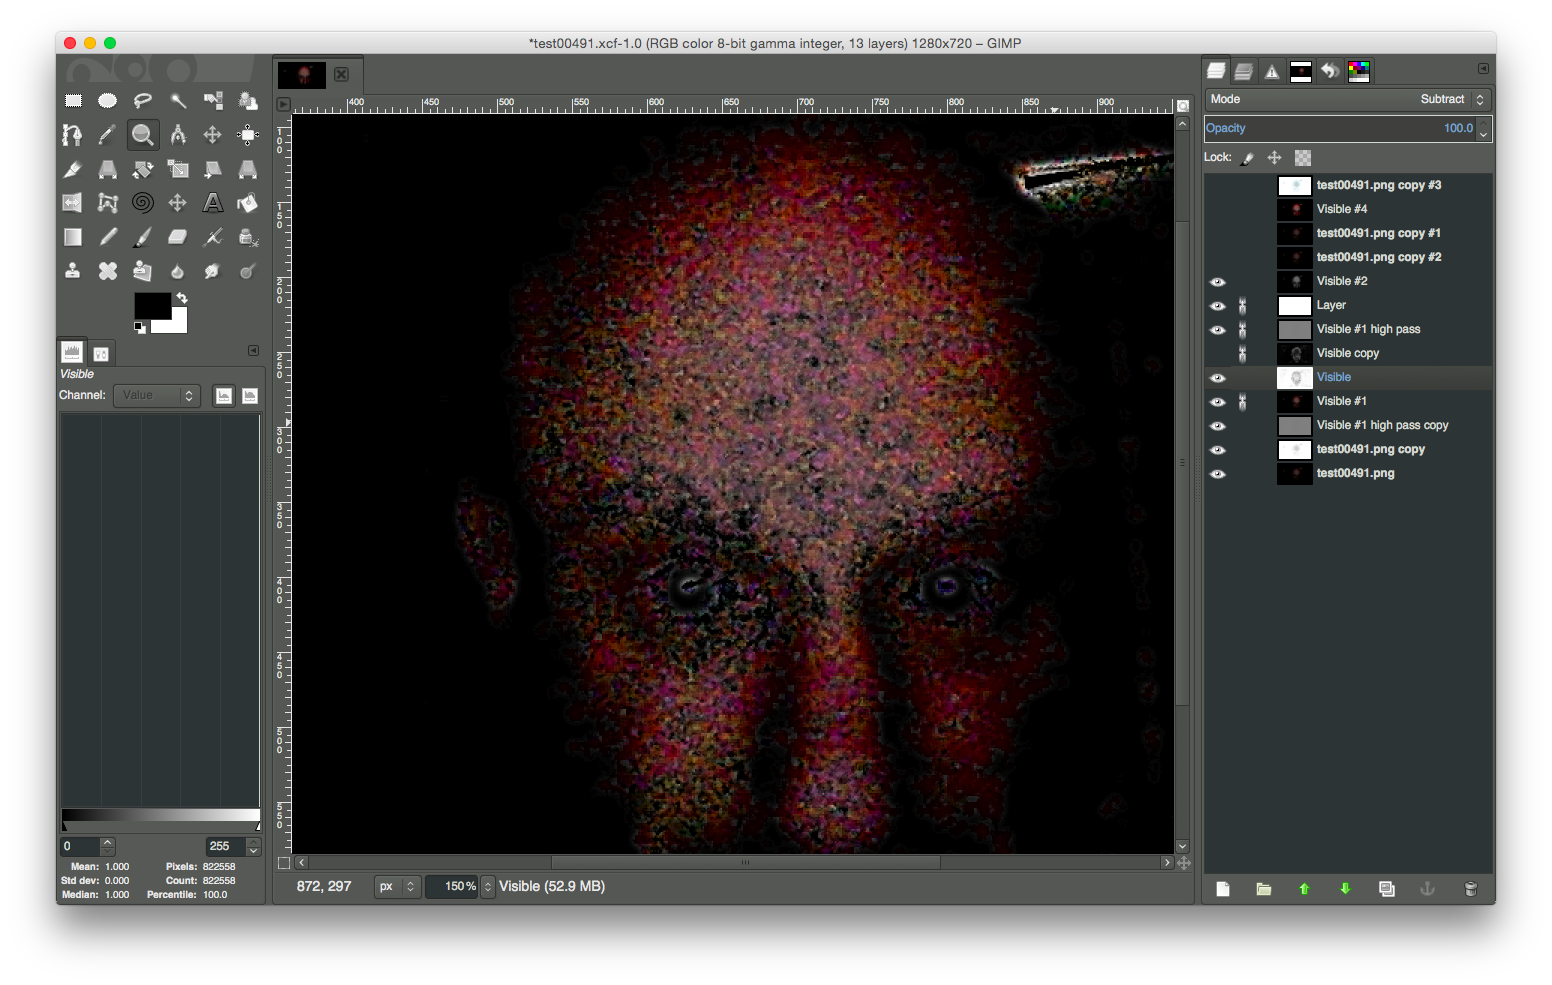This screenshot has height=985, width=1552.
Task: Select the Crop tool
Action: click(73, 169)
